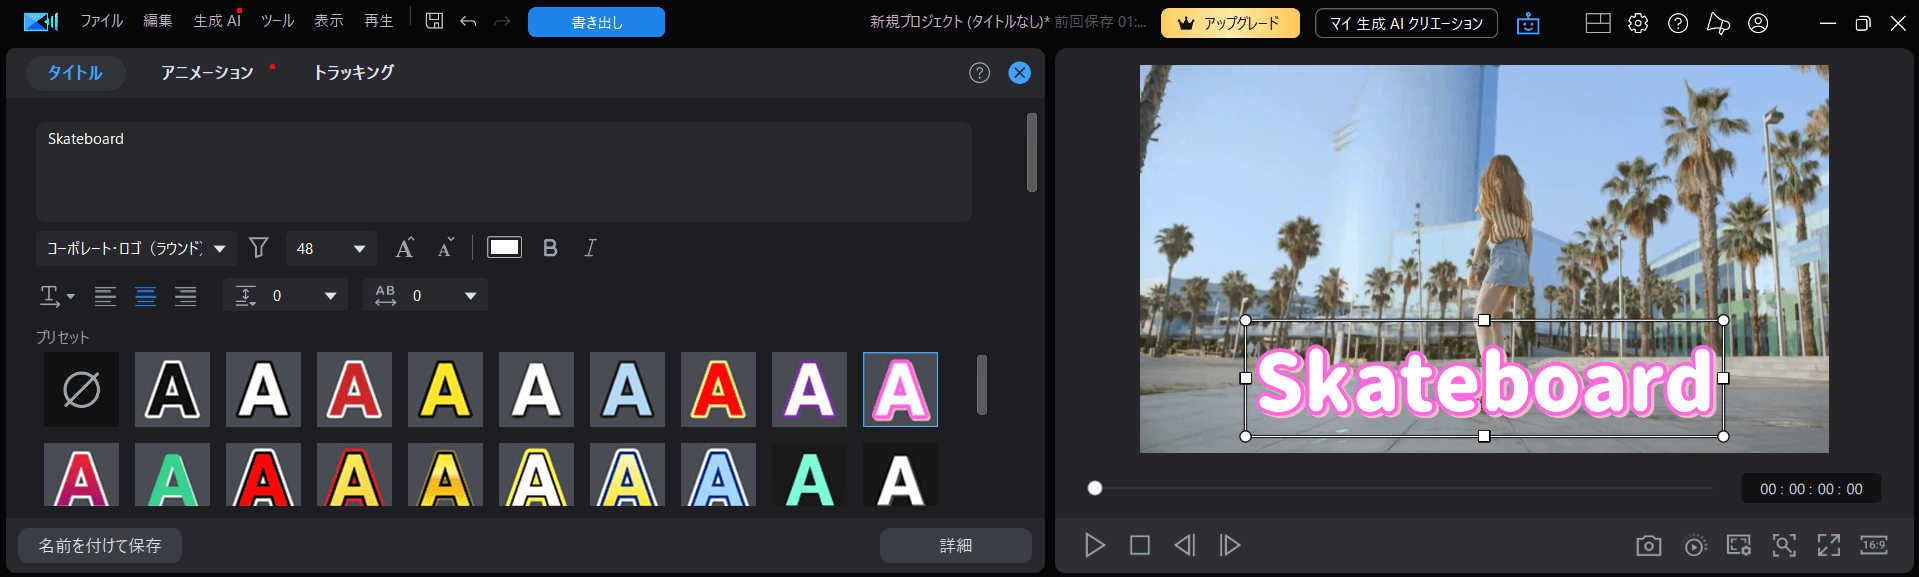This screenshot has height=577, width=1919.
Task: Switch to the アニメーション tab
Action: (x=207, y=73)
